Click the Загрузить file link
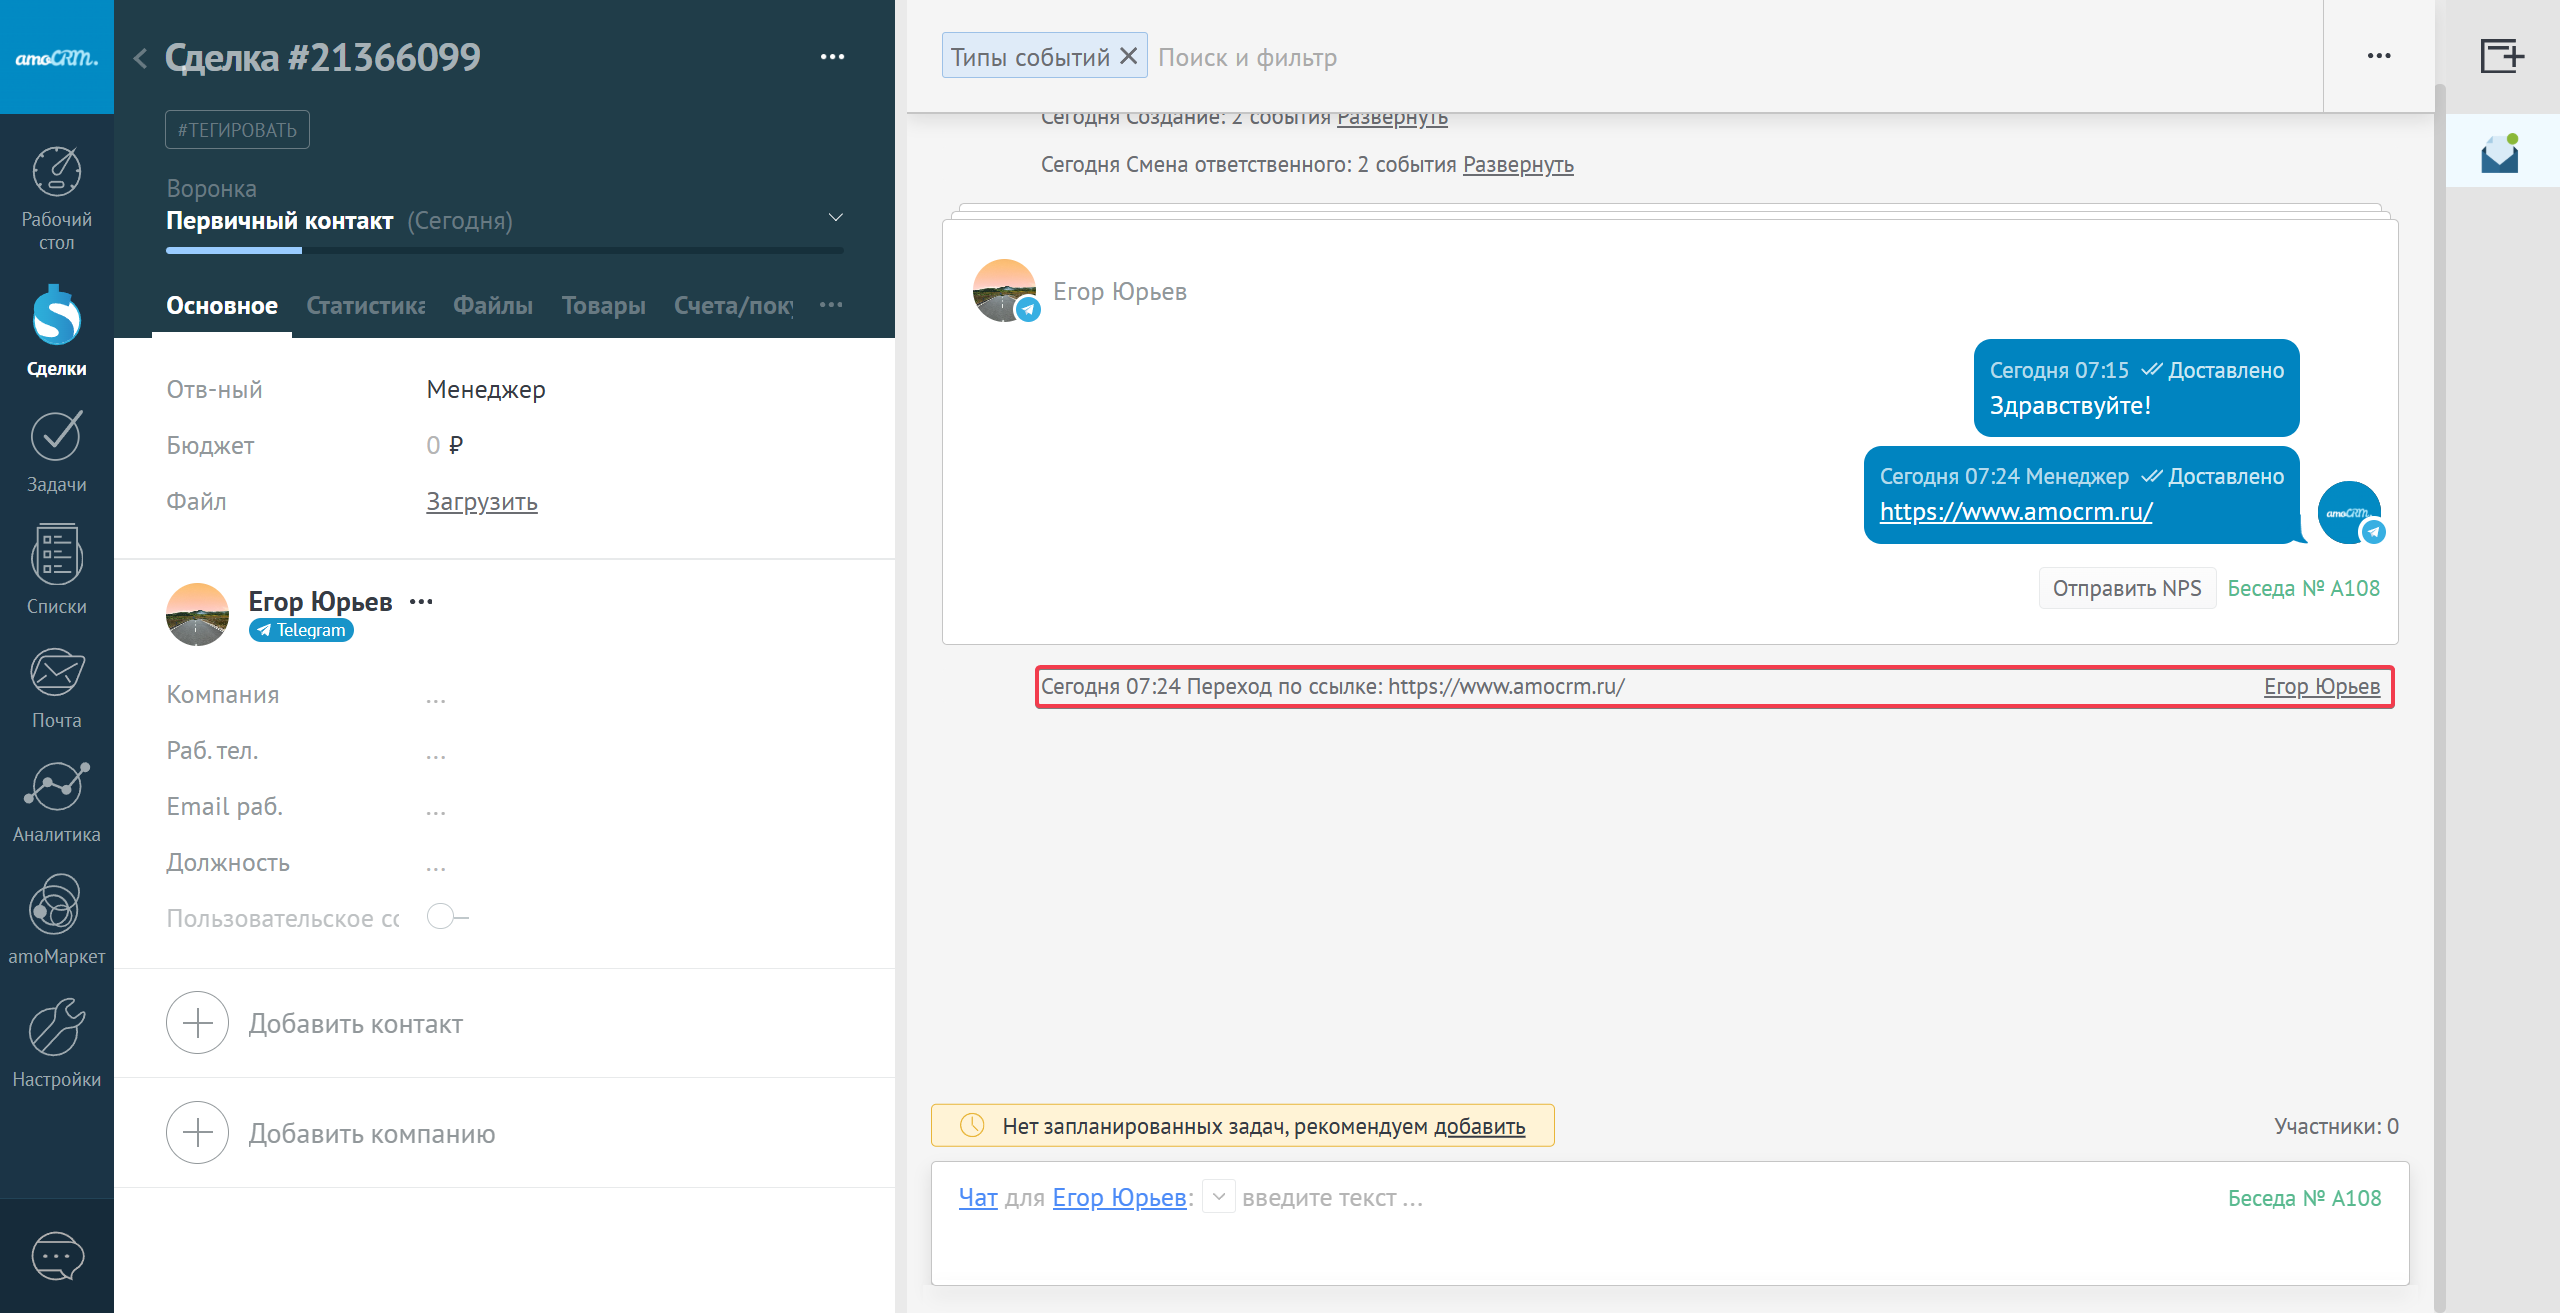Viewport: 2560px width, 1313px height. click(x=481, y=502)
